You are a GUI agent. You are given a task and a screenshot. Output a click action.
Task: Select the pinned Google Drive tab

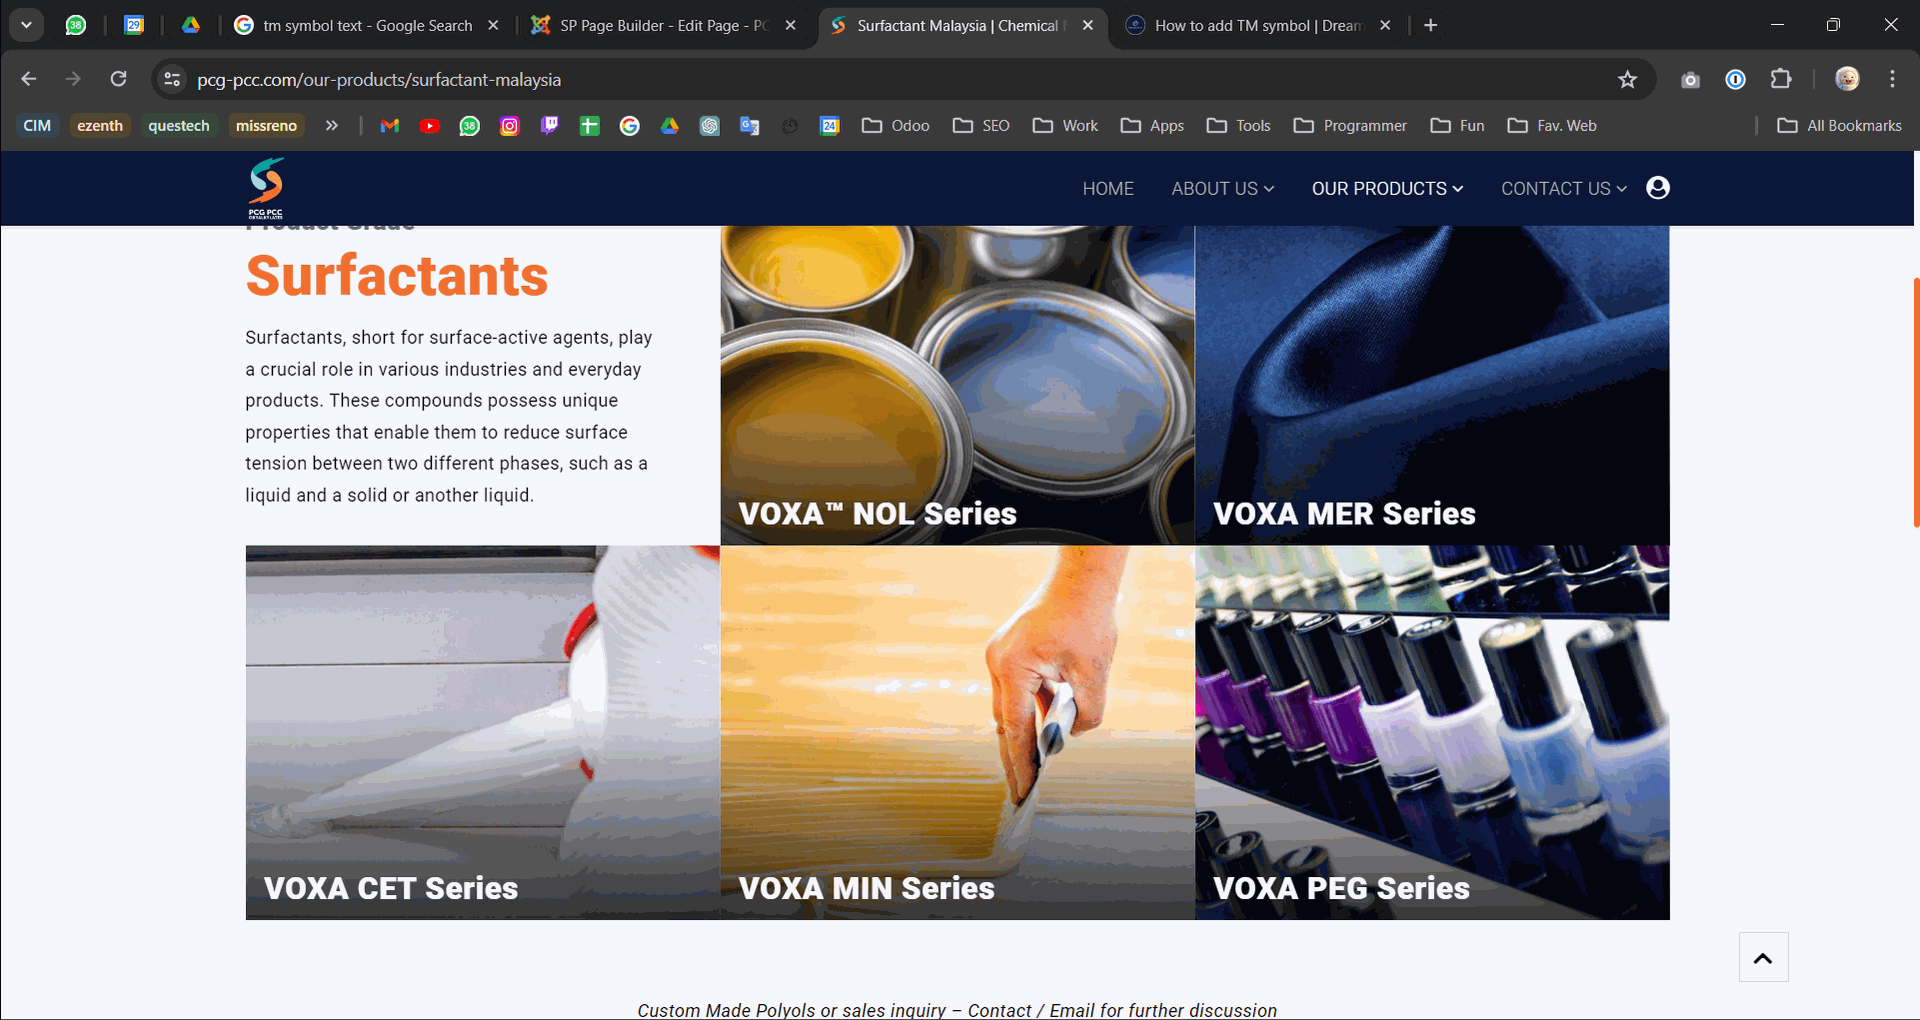coord(190,25)
